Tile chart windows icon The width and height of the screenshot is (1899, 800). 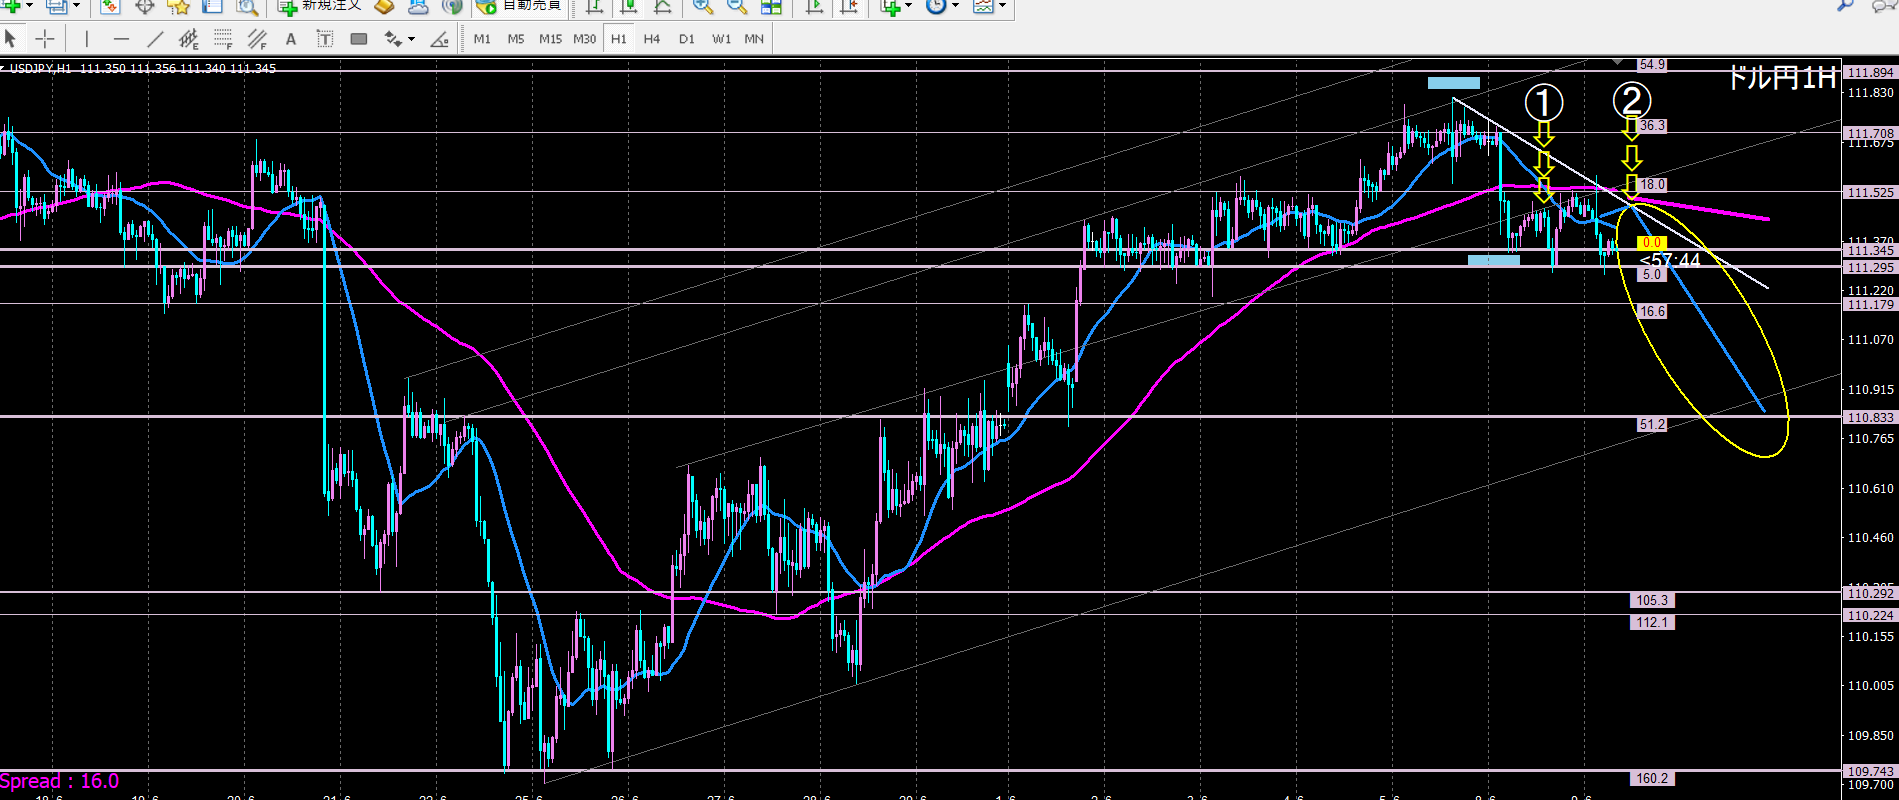(x=771, y=6)
